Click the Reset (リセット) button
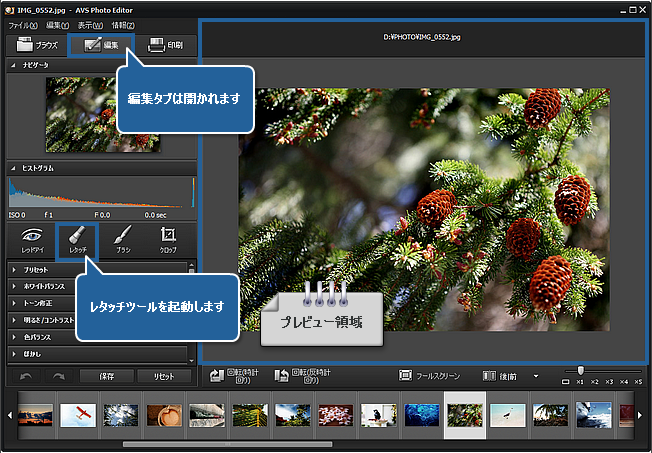 point(164,376)
